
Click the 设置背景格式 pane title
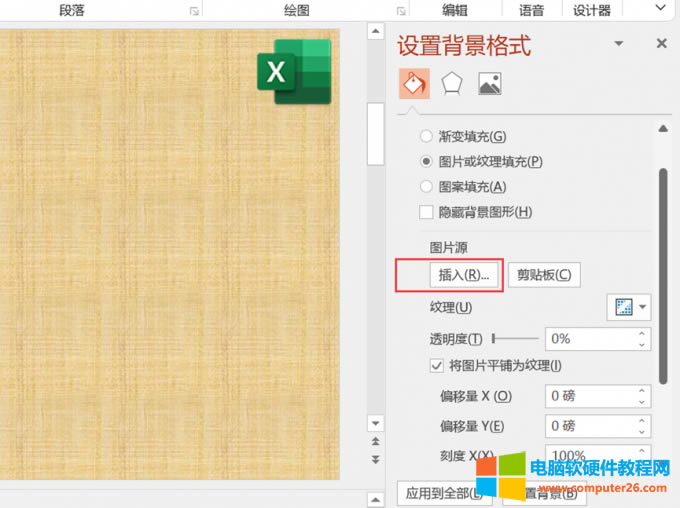tap(464, 45)
